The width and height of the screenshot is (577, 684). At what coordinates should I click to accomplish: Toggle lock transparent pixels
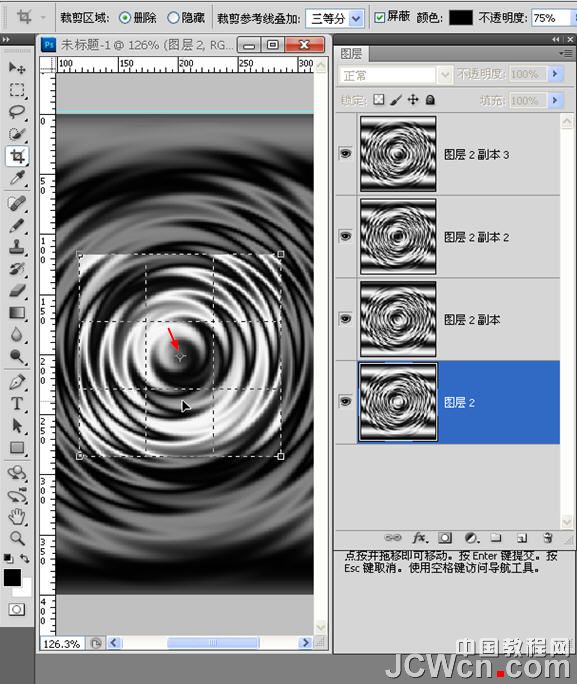click(379, 100)
